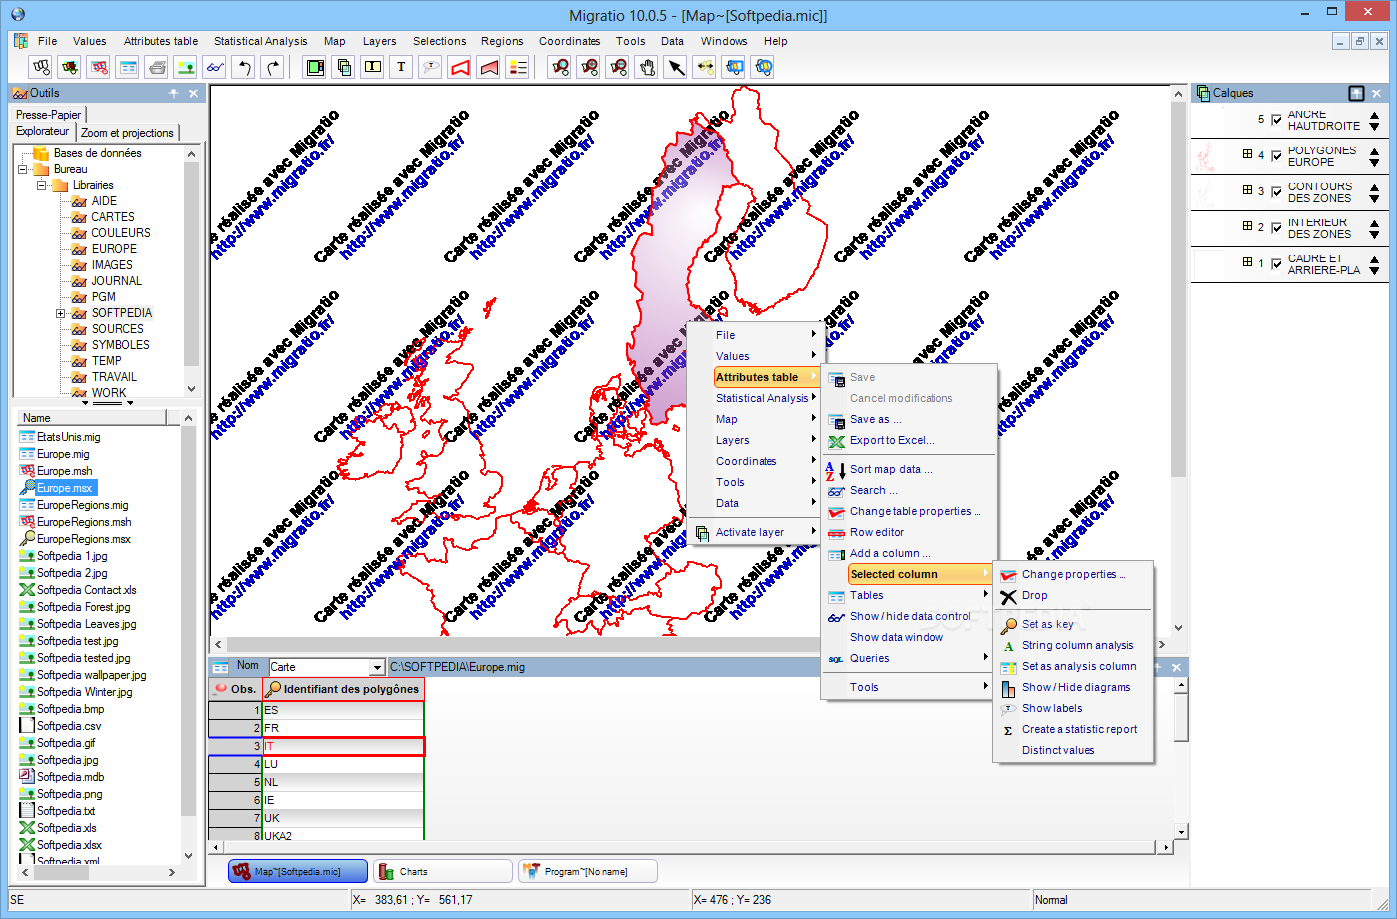Click the redo arrow in the toolbar
The height and width of the screenshot is (919, 1397).
(x=272, y=67)
